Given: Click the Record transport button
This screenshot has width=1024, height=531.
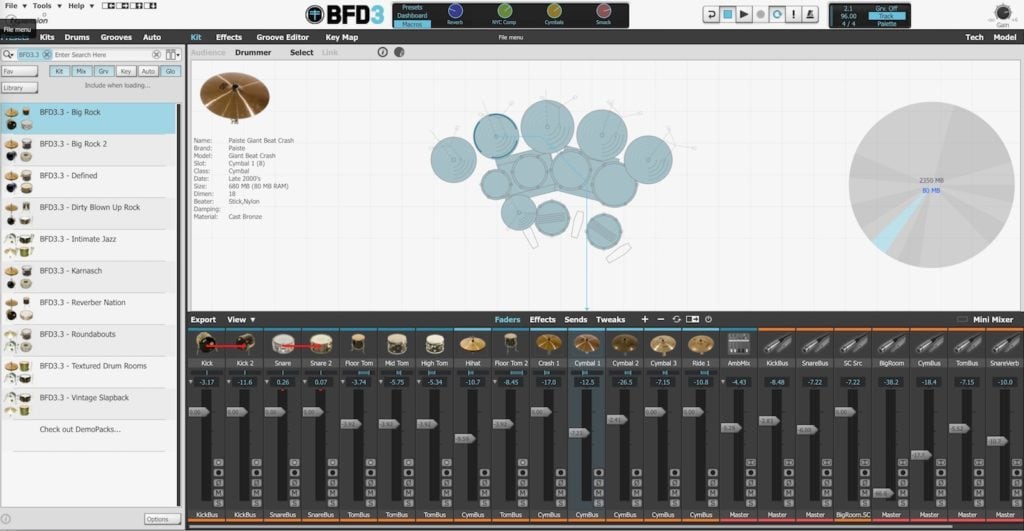Looking at the screenshot, I should [760, 14].
